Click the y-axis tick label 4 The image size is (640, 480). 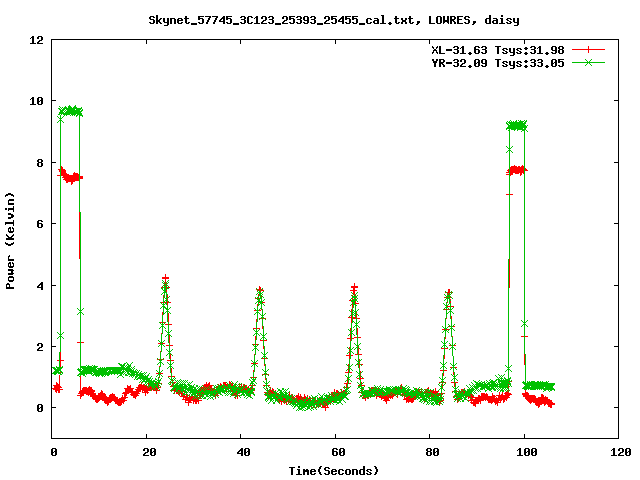40,286
